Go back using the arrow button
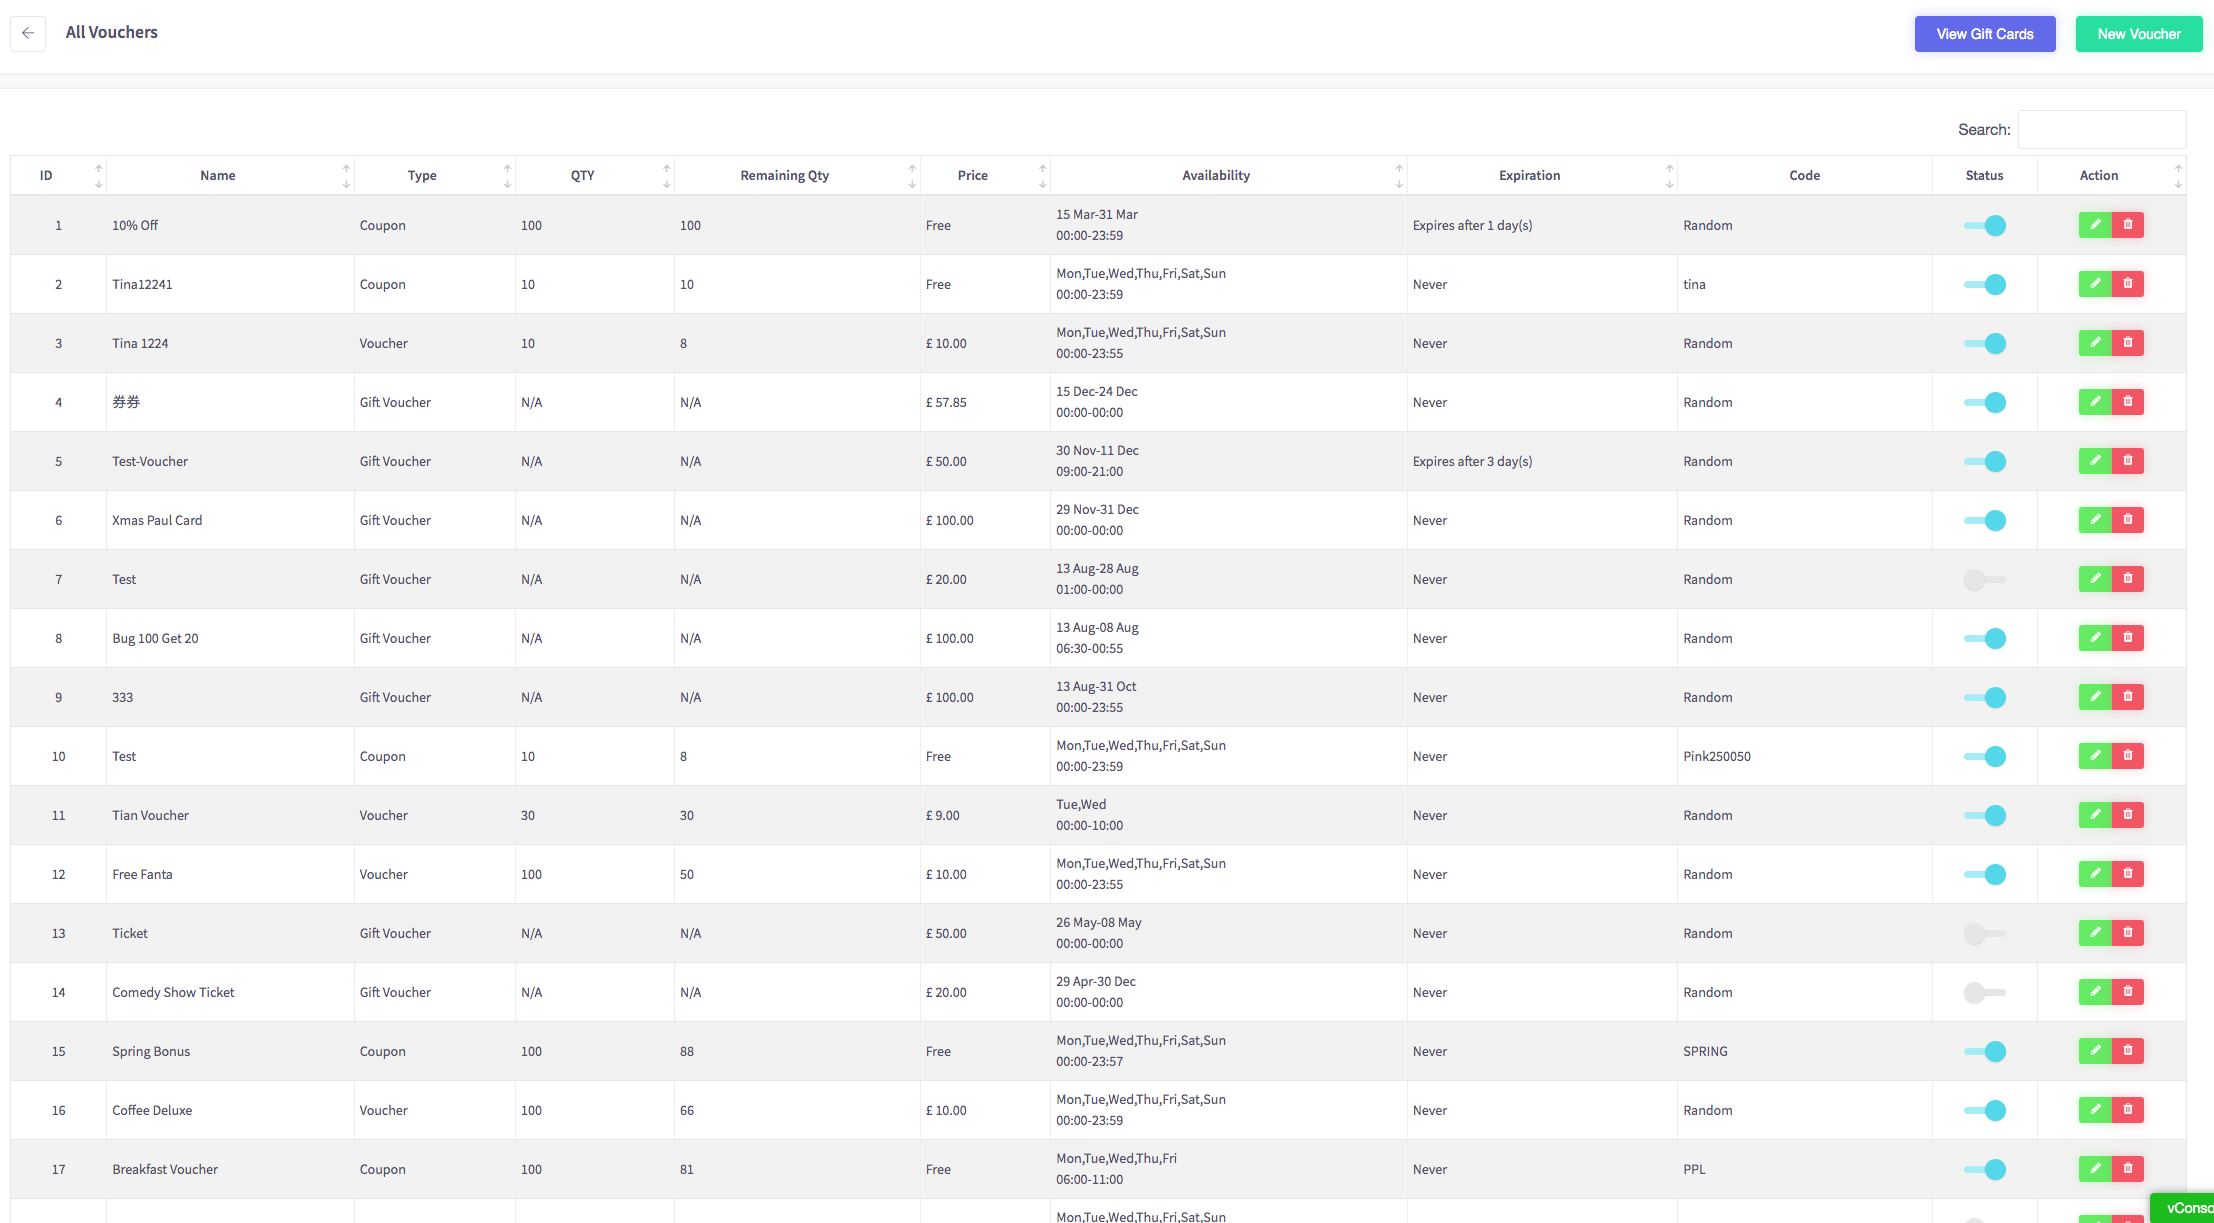2214x1223 pixels. (28, 33)
